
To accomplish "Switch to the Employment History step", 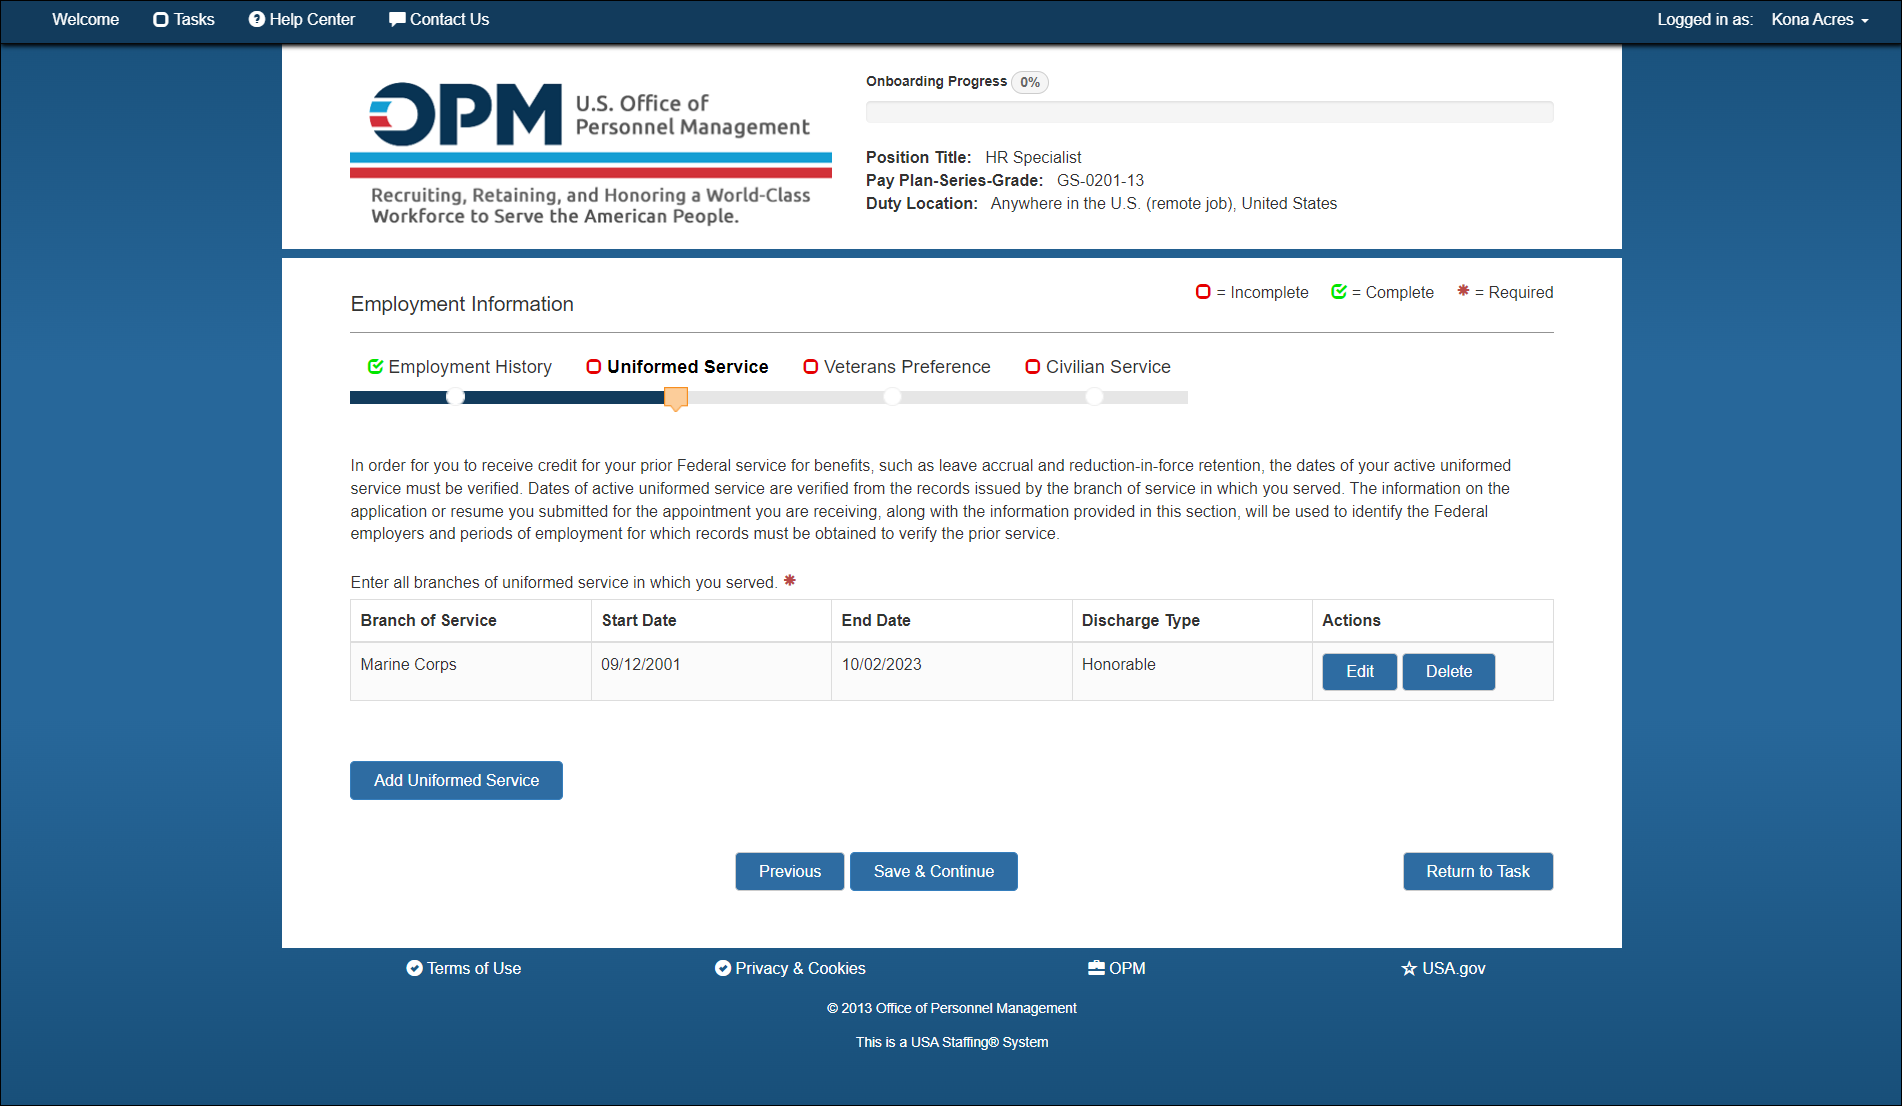I will click(460, 367).
